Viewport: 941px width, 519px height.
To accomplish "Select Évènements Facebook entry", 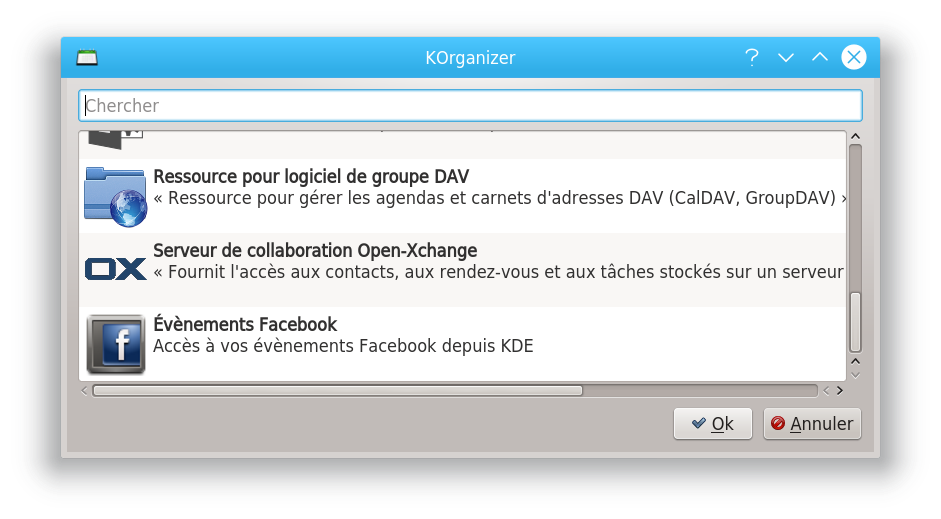I will click(462, 344).
